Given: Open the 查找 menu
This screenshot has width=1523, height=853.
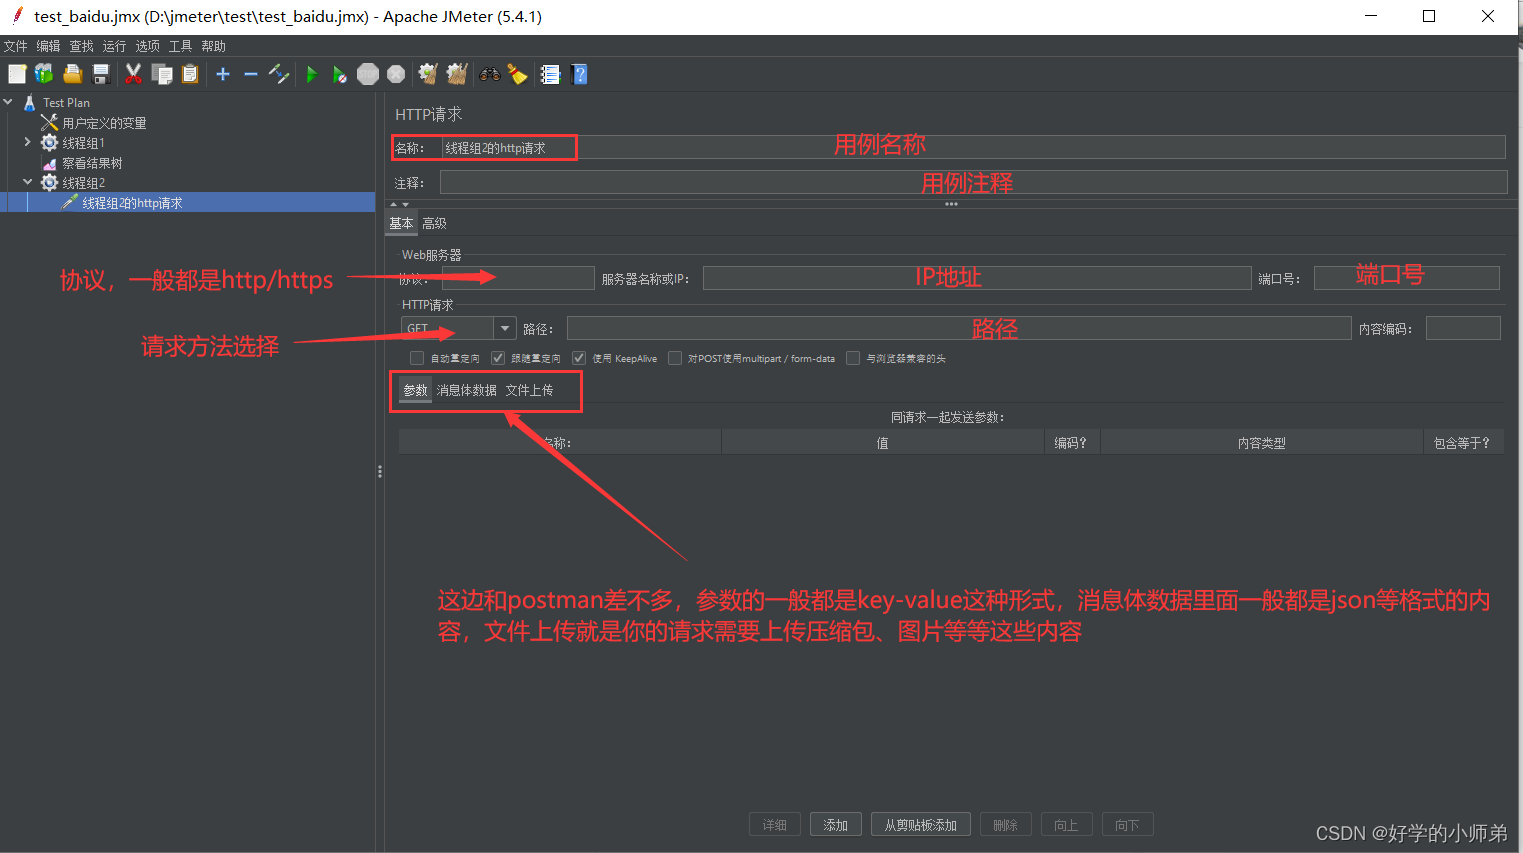Looking at the screenshot, I should [81, 46].
